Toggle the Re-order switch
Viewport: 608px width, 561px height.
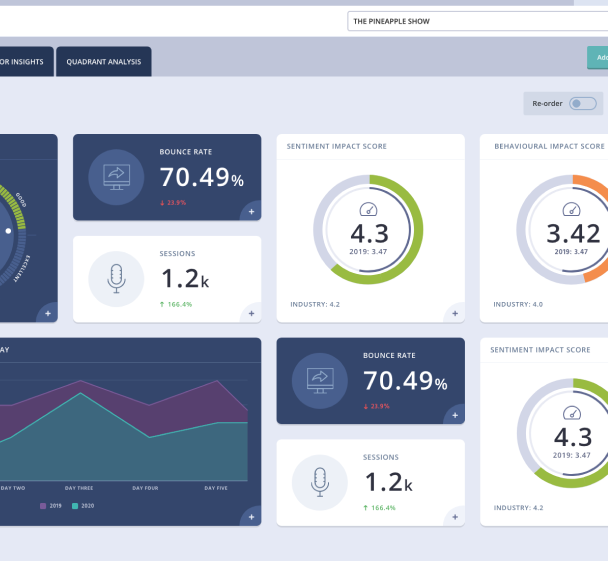[582, 104]
